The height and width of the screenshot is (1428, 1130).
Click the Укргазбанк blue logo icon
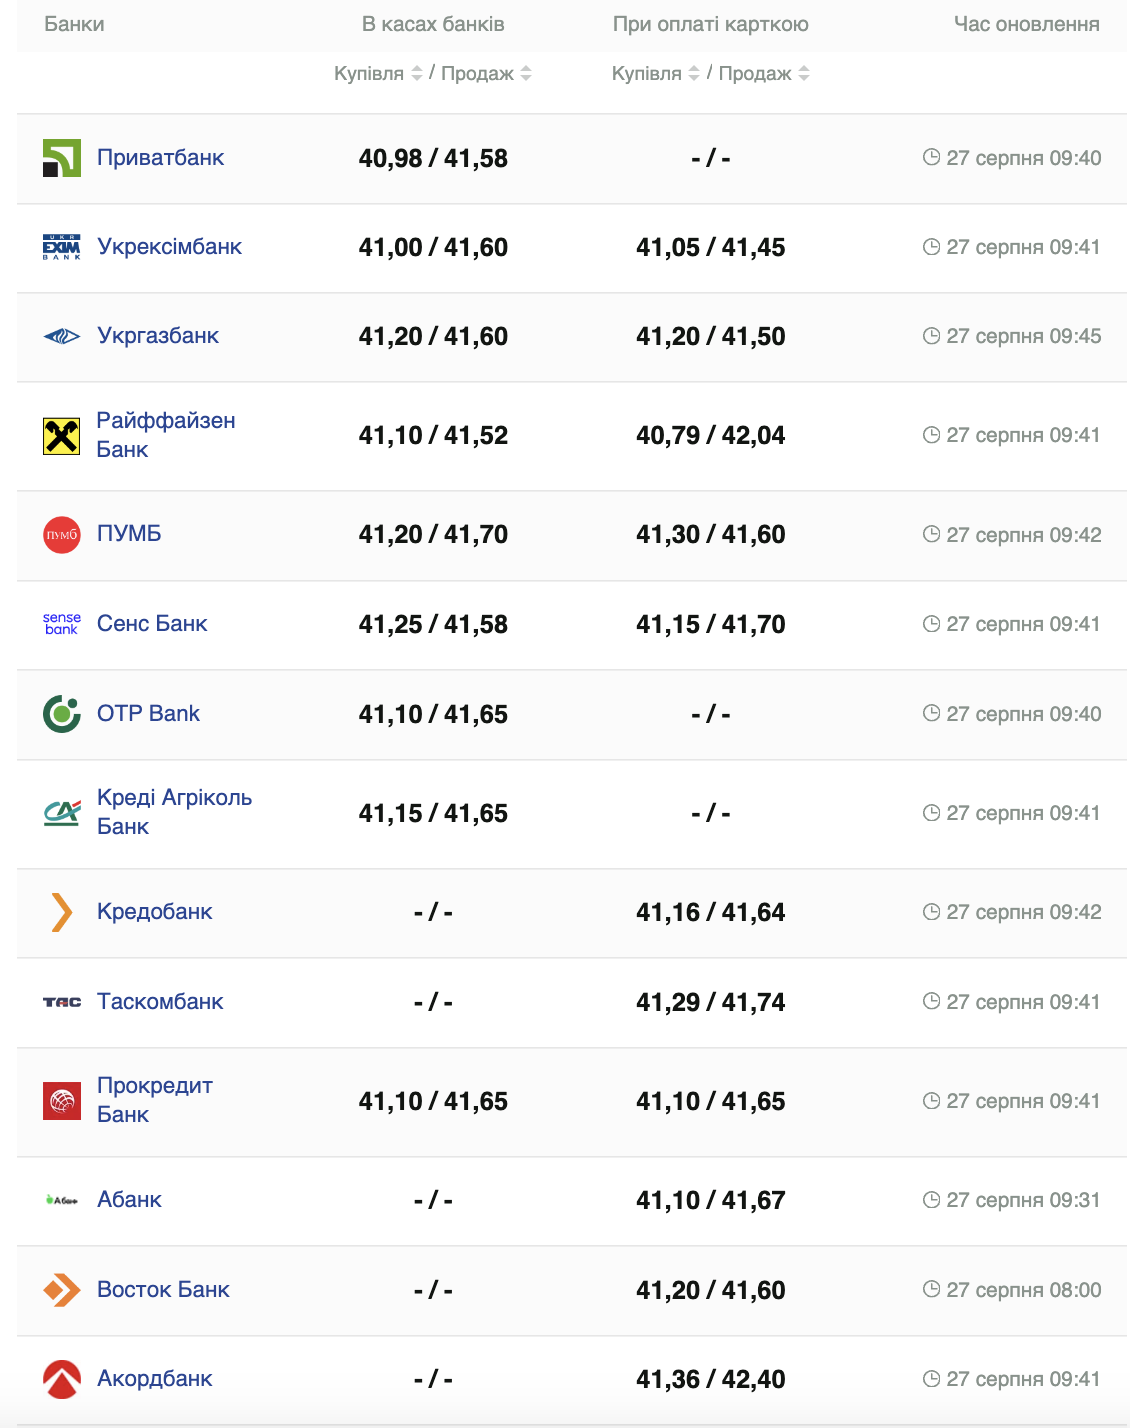pyautogui.click(x=62, y=336)
